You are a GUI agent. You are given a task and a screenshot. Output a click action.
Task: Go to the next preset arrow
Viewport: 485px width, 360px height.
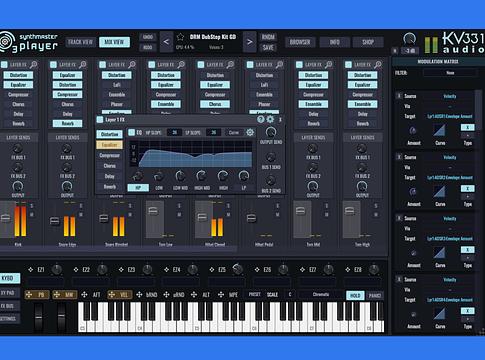249,42
